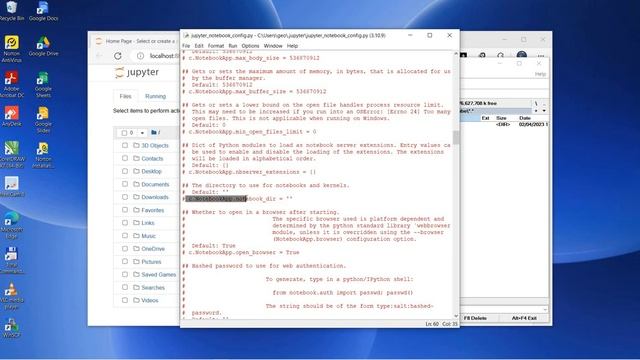Sort by the Size column header in Total Commander
The width and height of the screenshot is (640, 360).
501,118
